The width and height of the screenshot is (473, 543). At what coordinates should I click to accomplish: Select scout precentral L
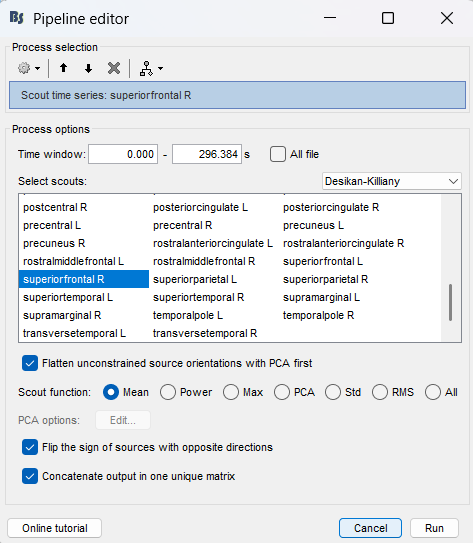click(52, 225)
